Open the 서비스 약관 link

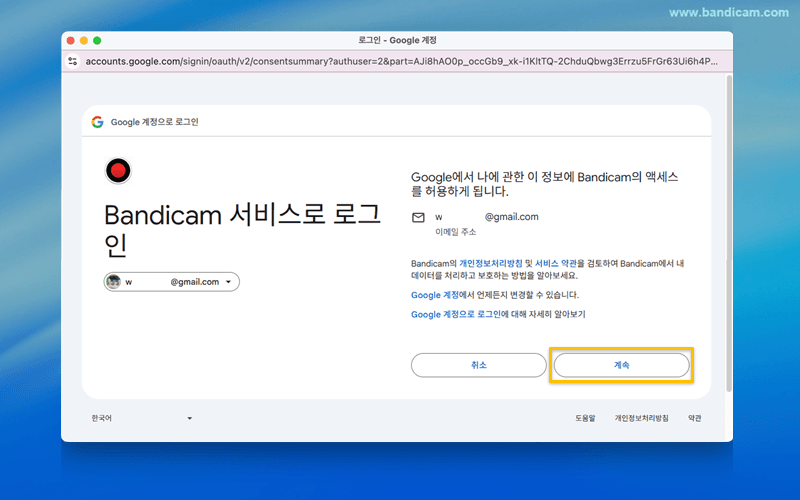tap(556, 263)
